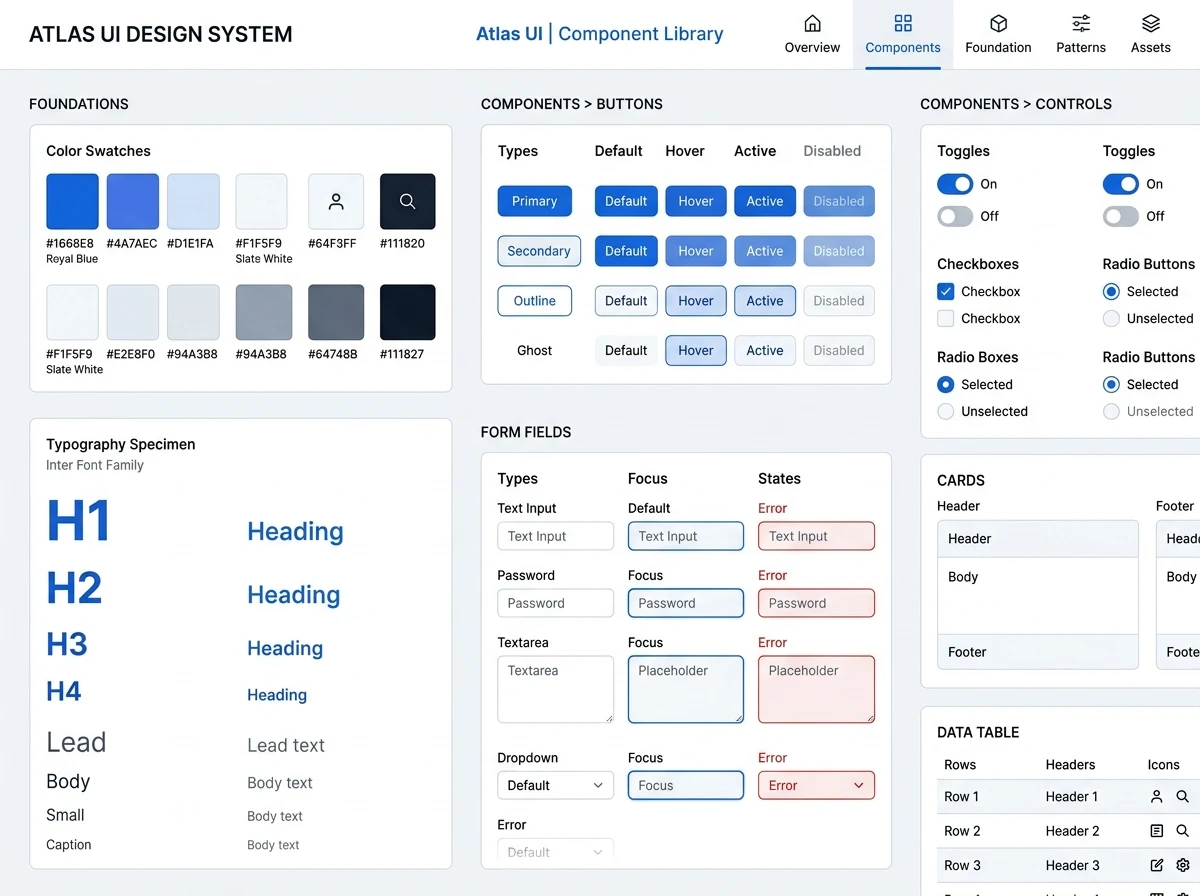Screen dimensions: 1200x896
Task: Click the Ghost type label
Action: (535, 350)
